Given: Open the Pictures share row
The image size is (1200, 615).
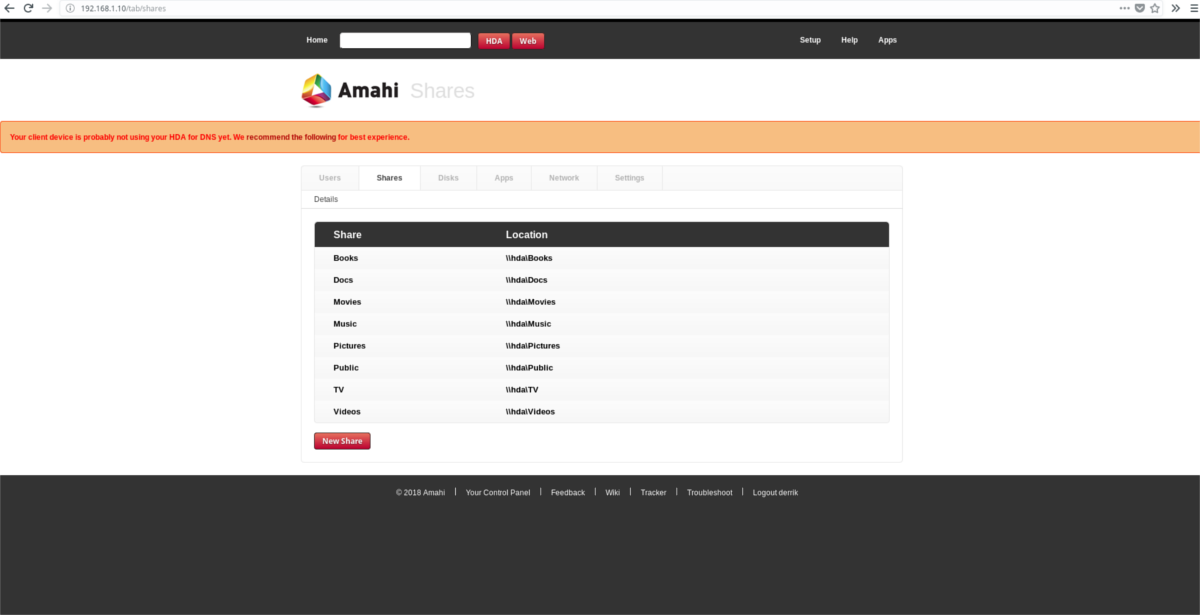Looking at the screenshot, I should (x=601, y=346).
